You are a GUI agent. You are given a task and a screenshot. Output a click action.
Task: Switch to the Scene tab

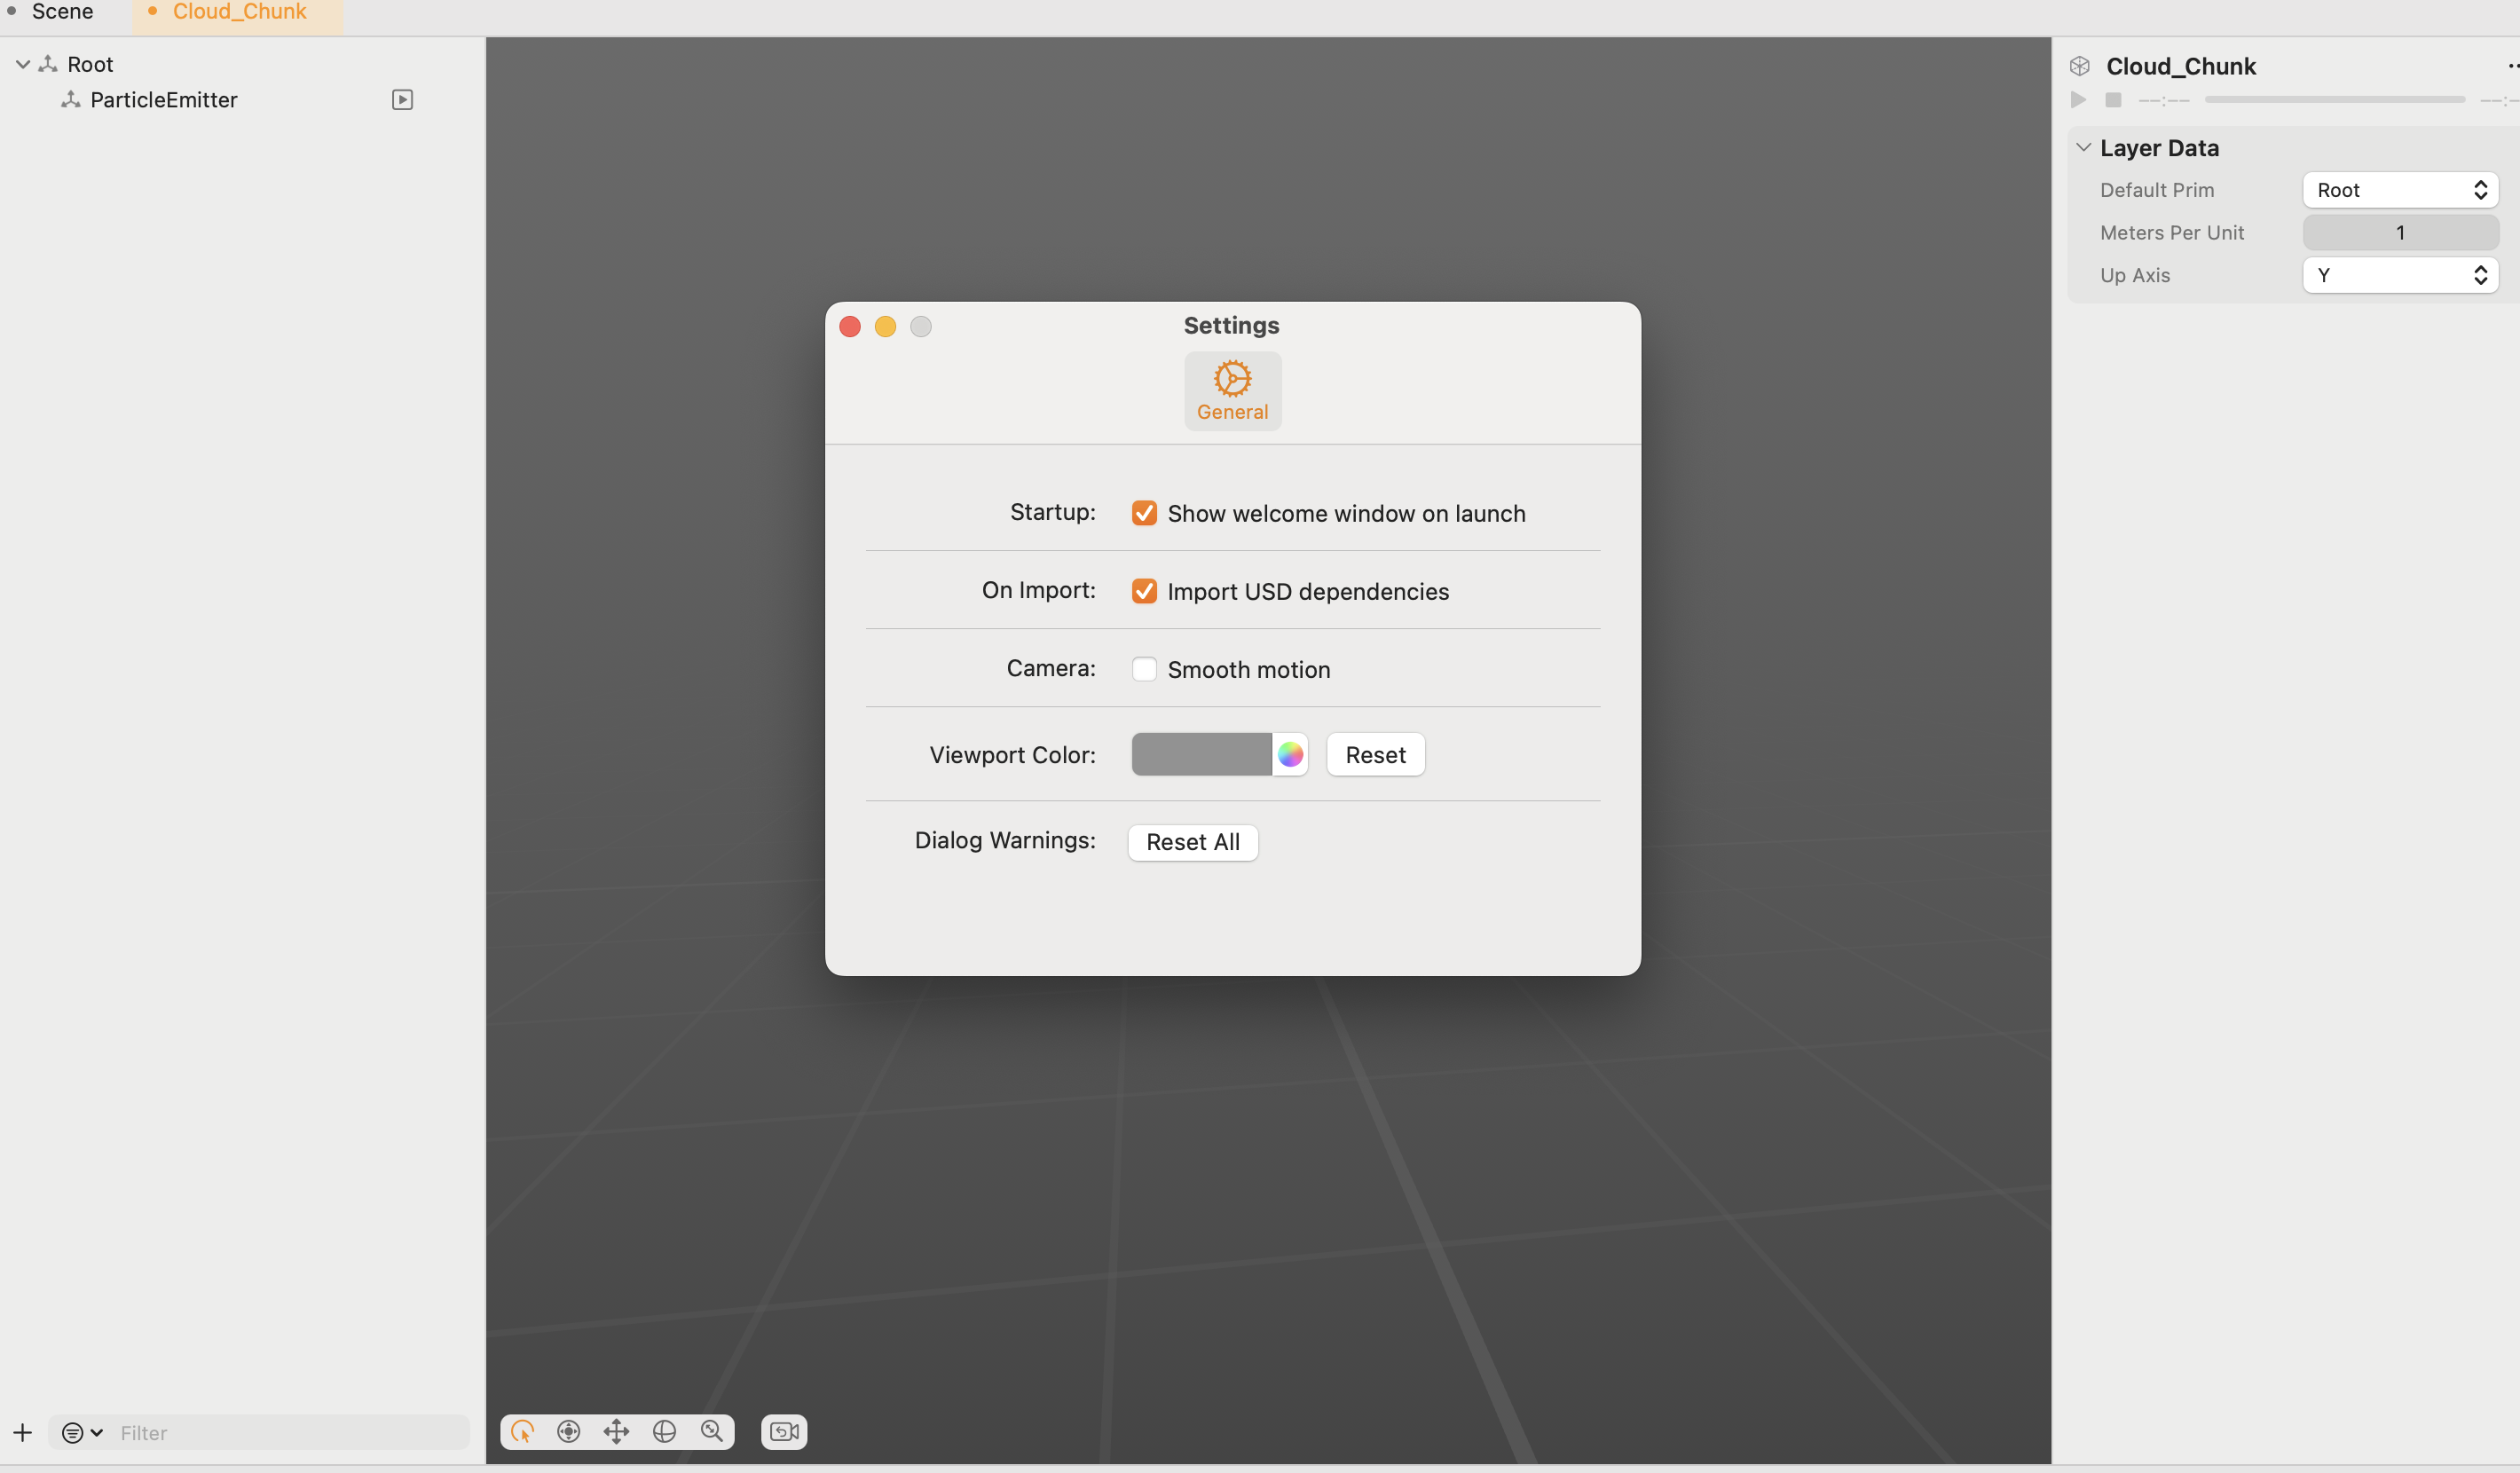[62, 12]
